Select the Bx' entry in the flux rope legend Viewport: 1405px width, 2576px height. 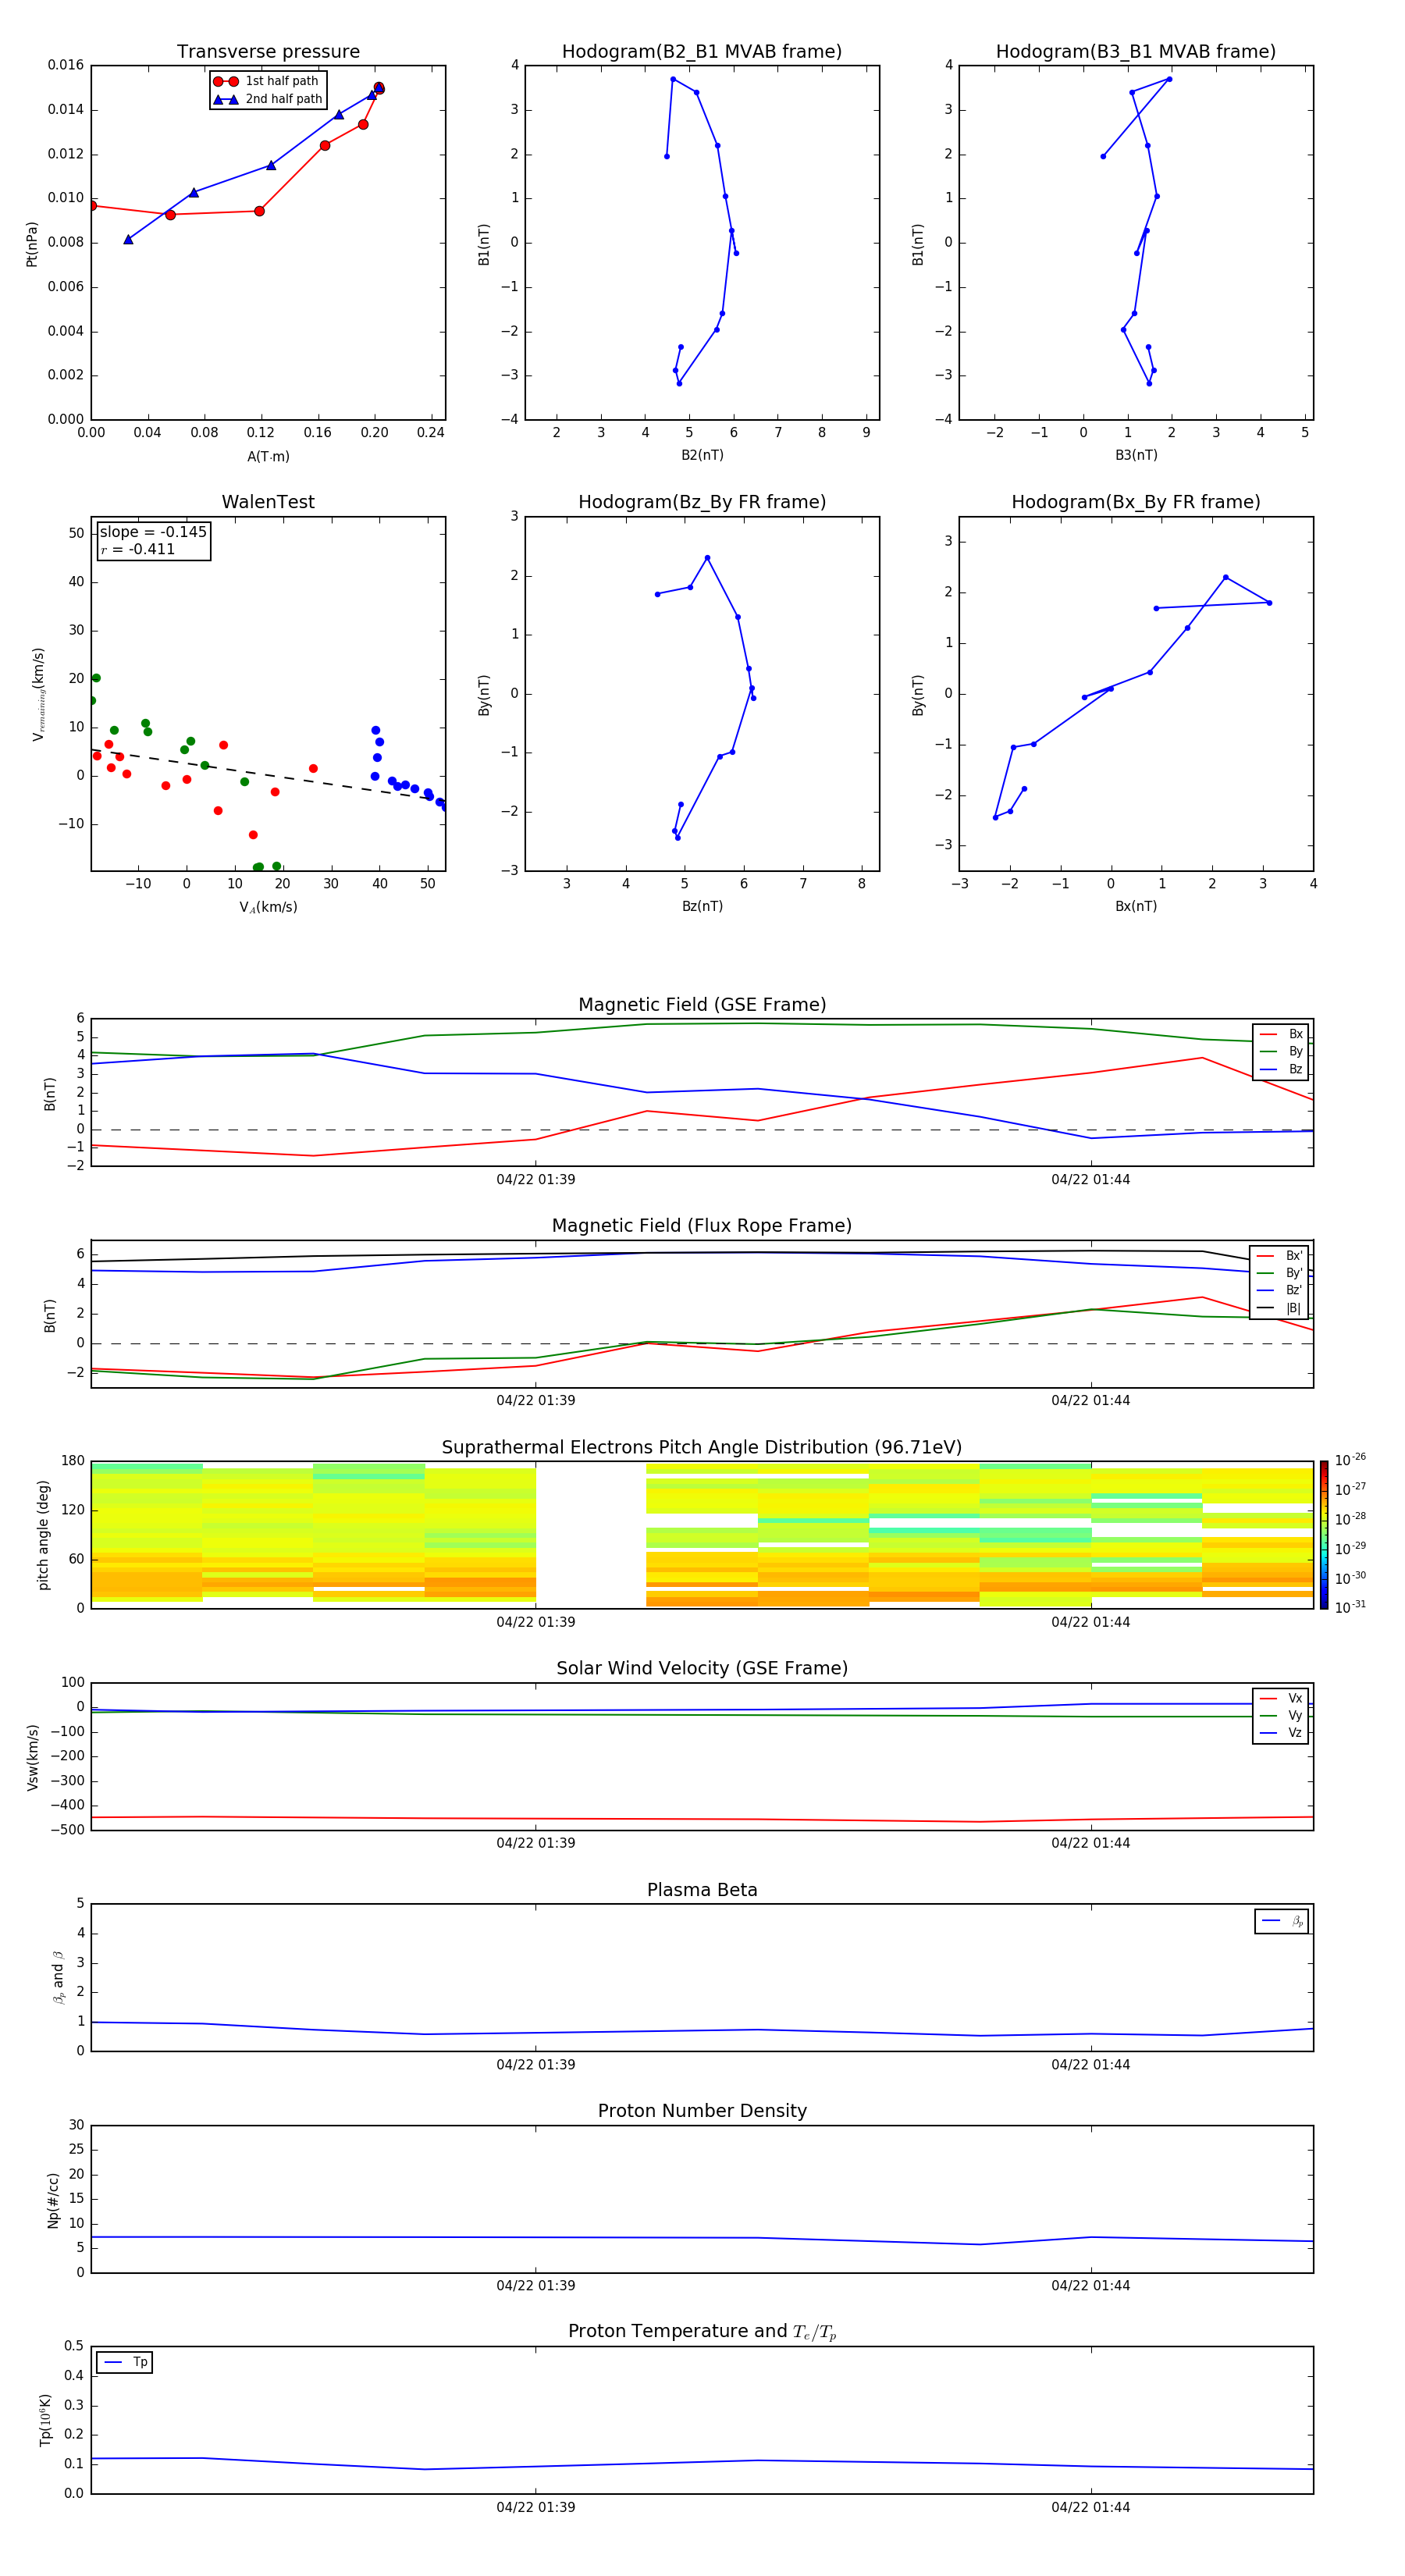(1280, 1256)
